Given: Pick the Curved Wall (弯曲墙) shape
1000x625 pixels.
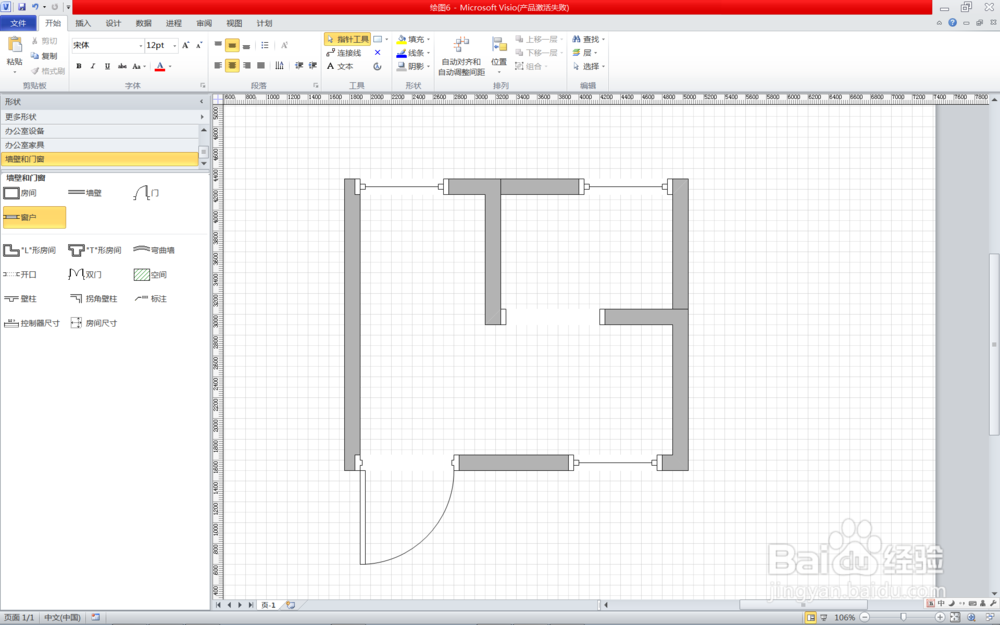Looking at the screenshot, I should click(x=154, y=250).
